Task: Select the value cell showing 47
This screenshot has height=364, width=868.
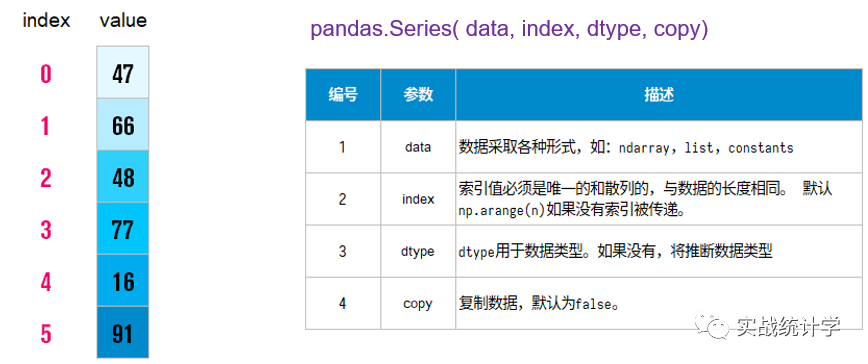Action: click(123, 72)
